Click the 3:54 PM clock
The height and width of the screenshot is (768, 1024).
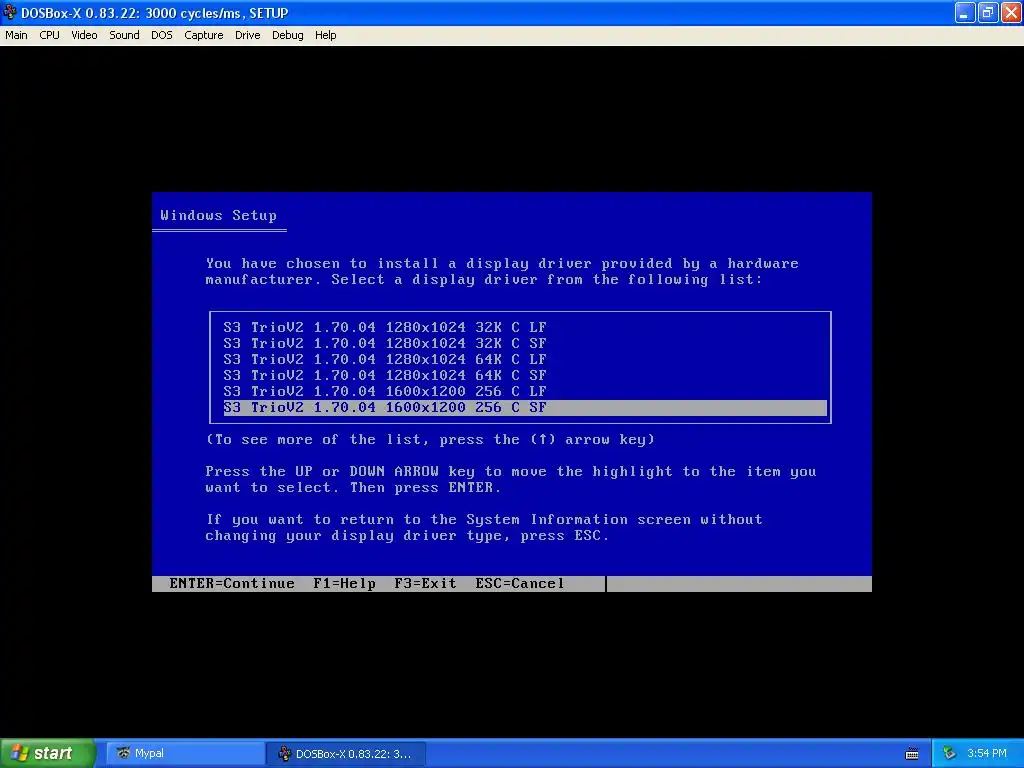(987, 754)
